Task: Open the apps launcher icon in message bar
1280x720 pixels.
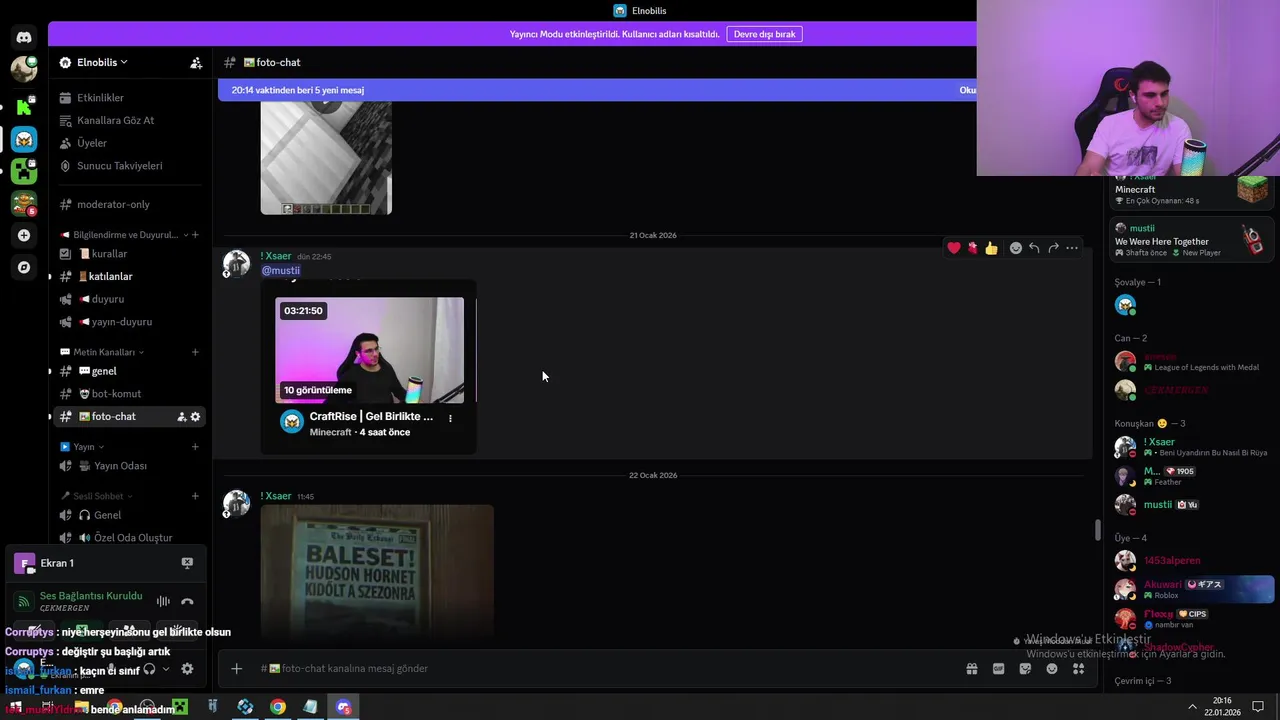Action: tap(1078, 669)
